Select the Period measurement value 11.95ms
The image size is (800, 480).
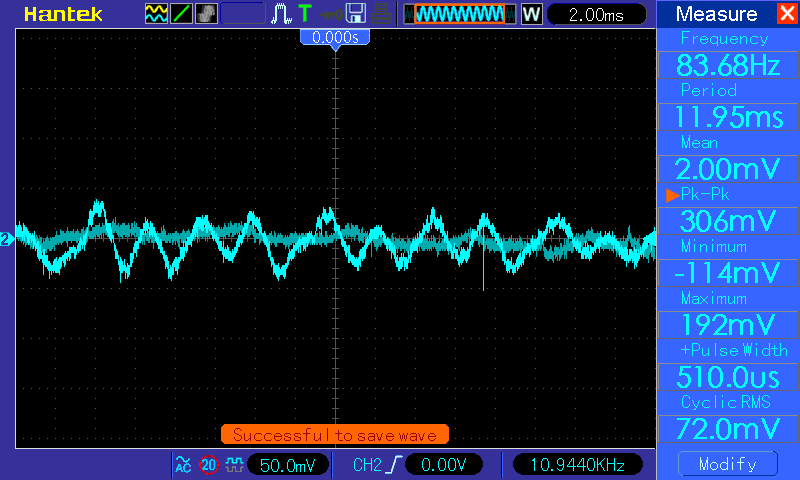728,117
